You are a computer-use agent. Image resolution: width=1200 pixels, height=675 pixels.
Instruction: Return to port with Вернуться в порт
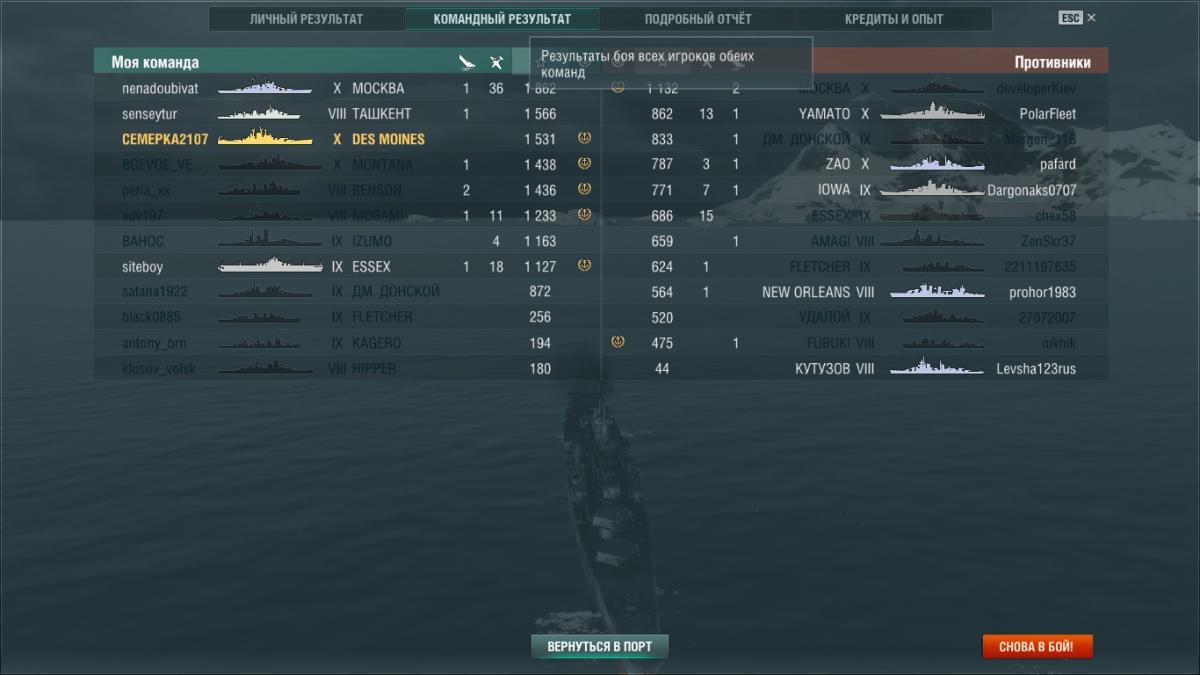pyautogui.click(x=599, y=646)
